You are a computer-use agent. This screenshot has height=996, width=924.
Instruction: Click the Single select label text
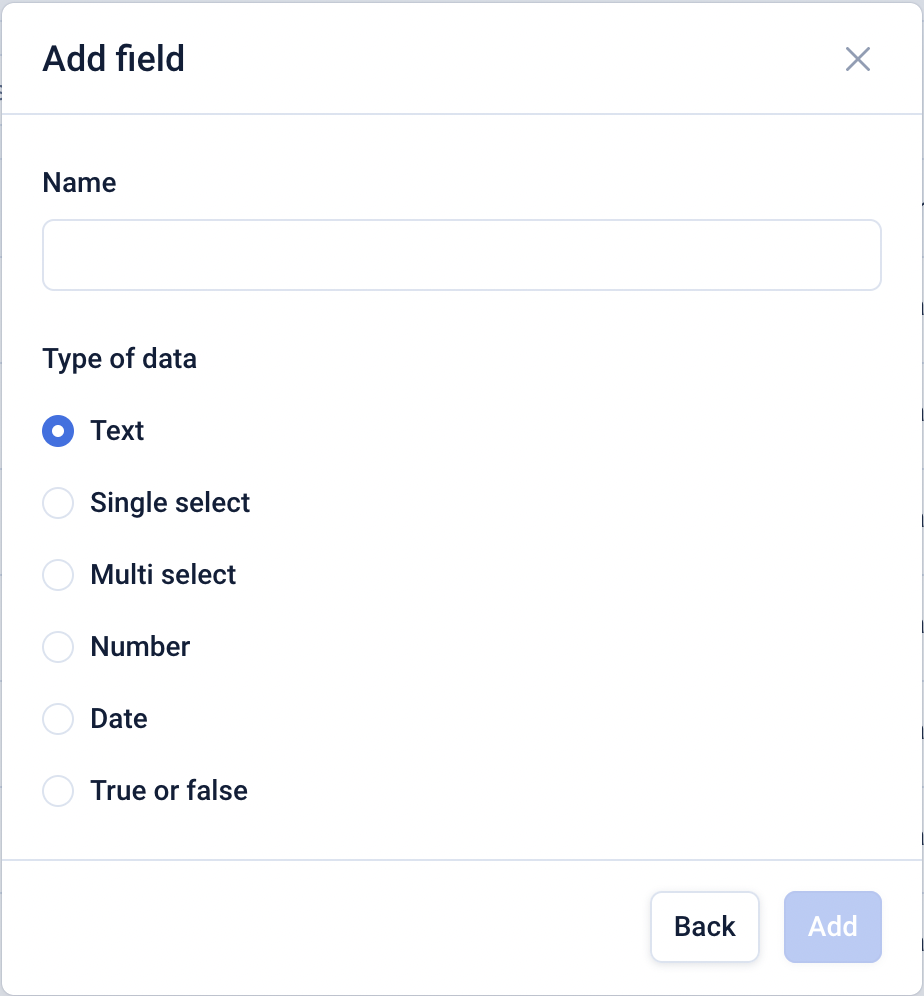click(169, 503)
